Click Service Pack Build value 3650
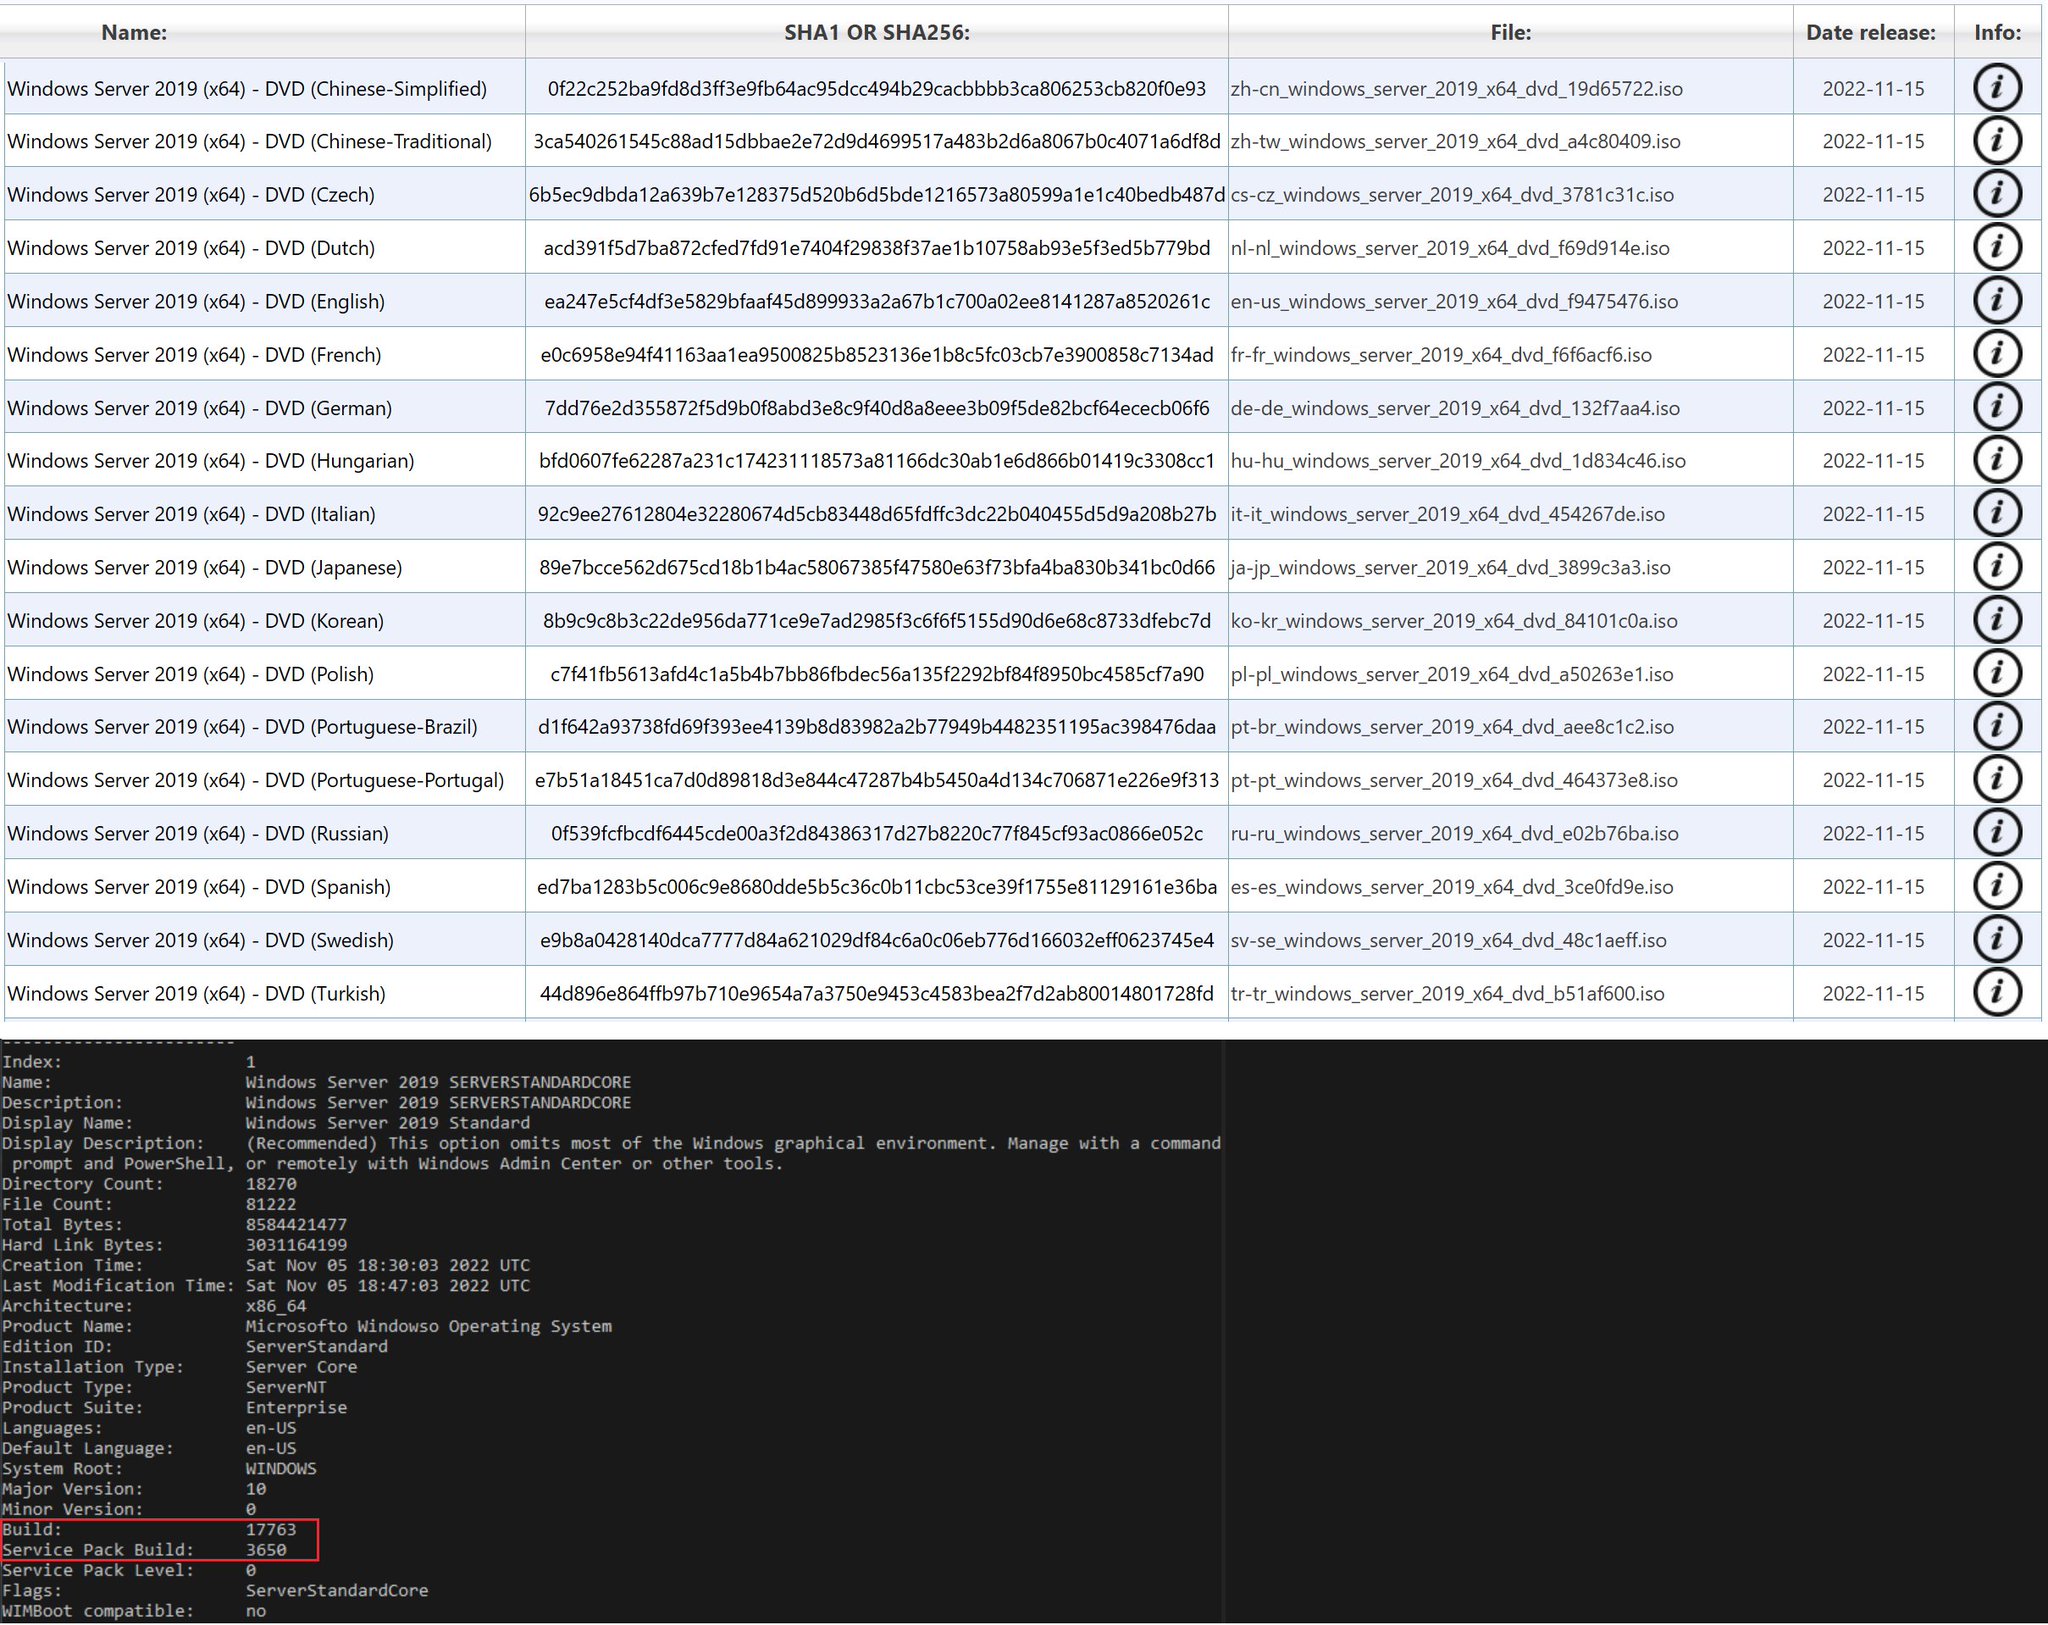 [266, 1550]
